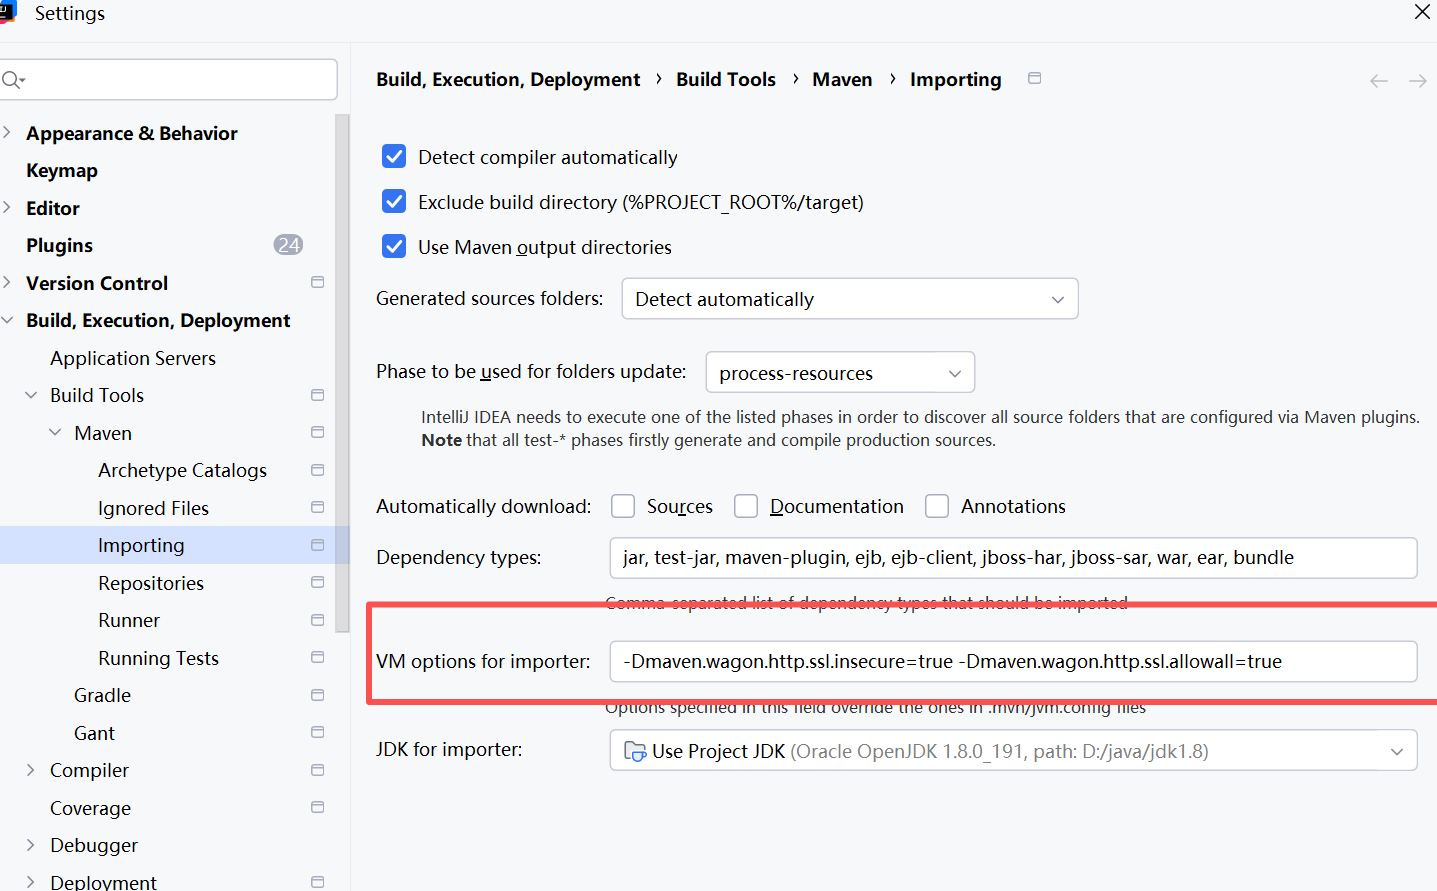Open Application Servers settings
Image resolution: width=1437 pixels, height=891 pixels.
[133, 358]
